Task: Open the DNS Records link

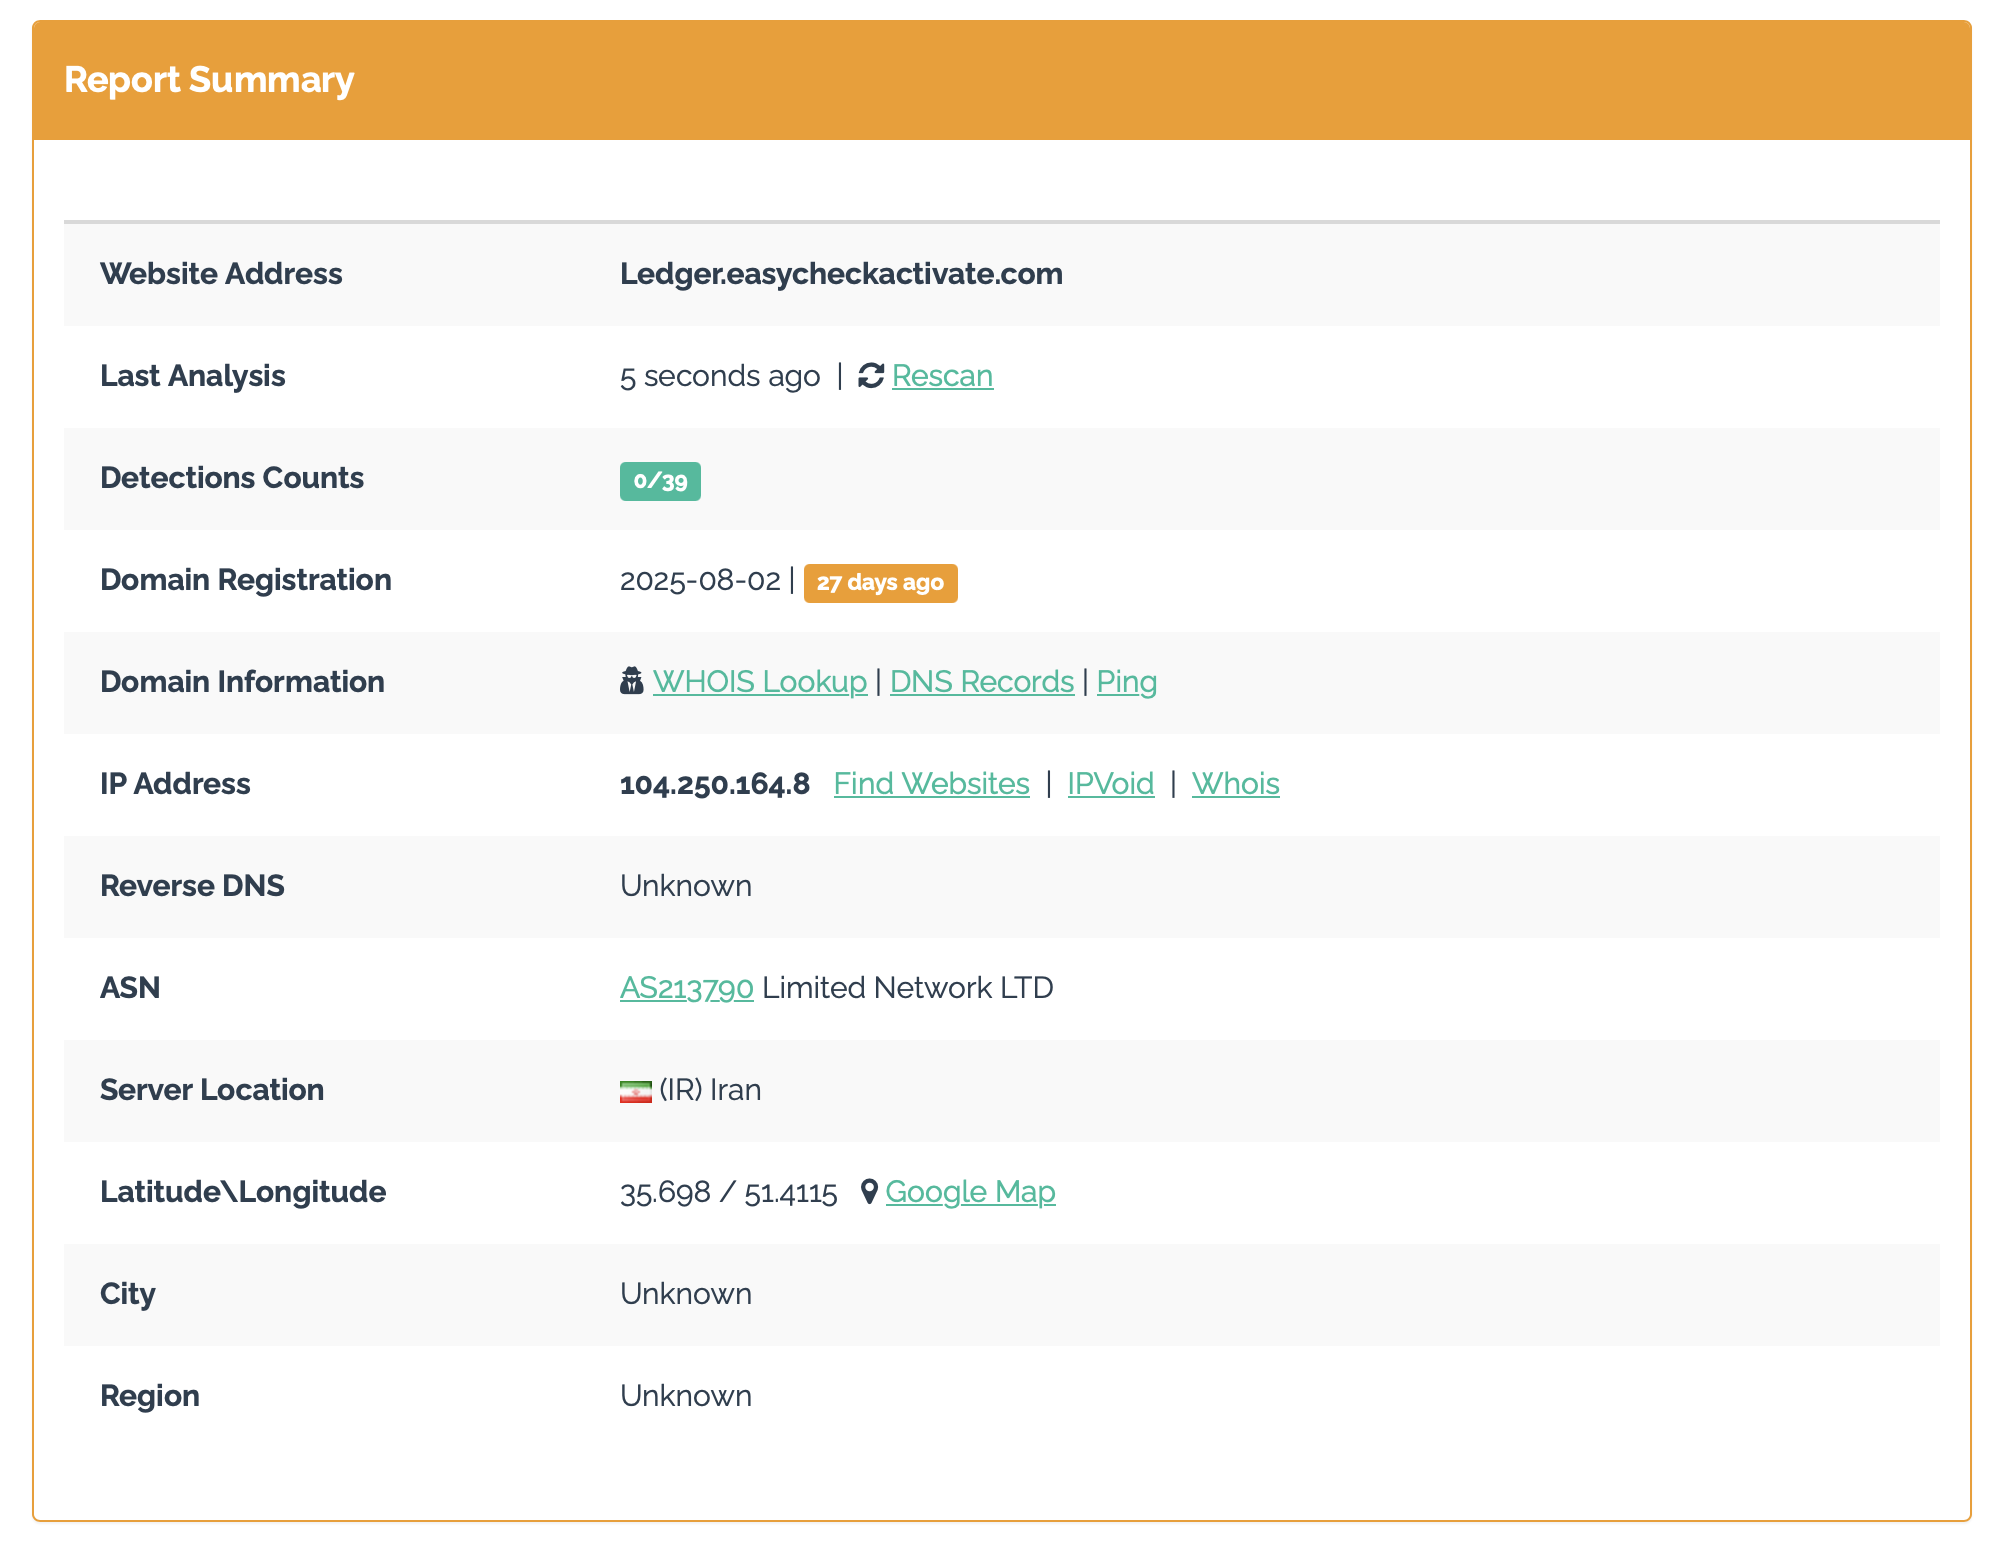Action: pos(982,682)
